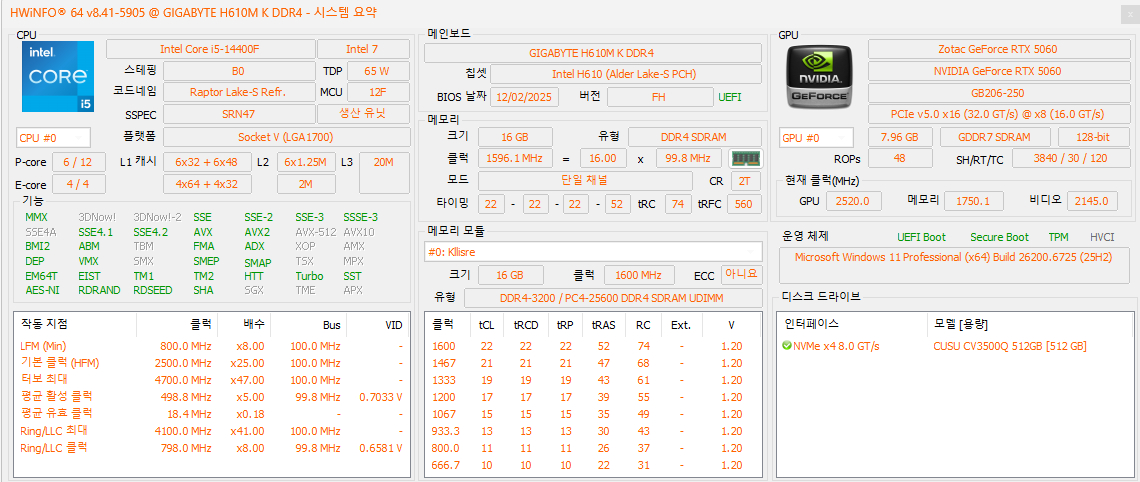Click the 'Zotac GeForce RTX 5060' field

point(997,49)
